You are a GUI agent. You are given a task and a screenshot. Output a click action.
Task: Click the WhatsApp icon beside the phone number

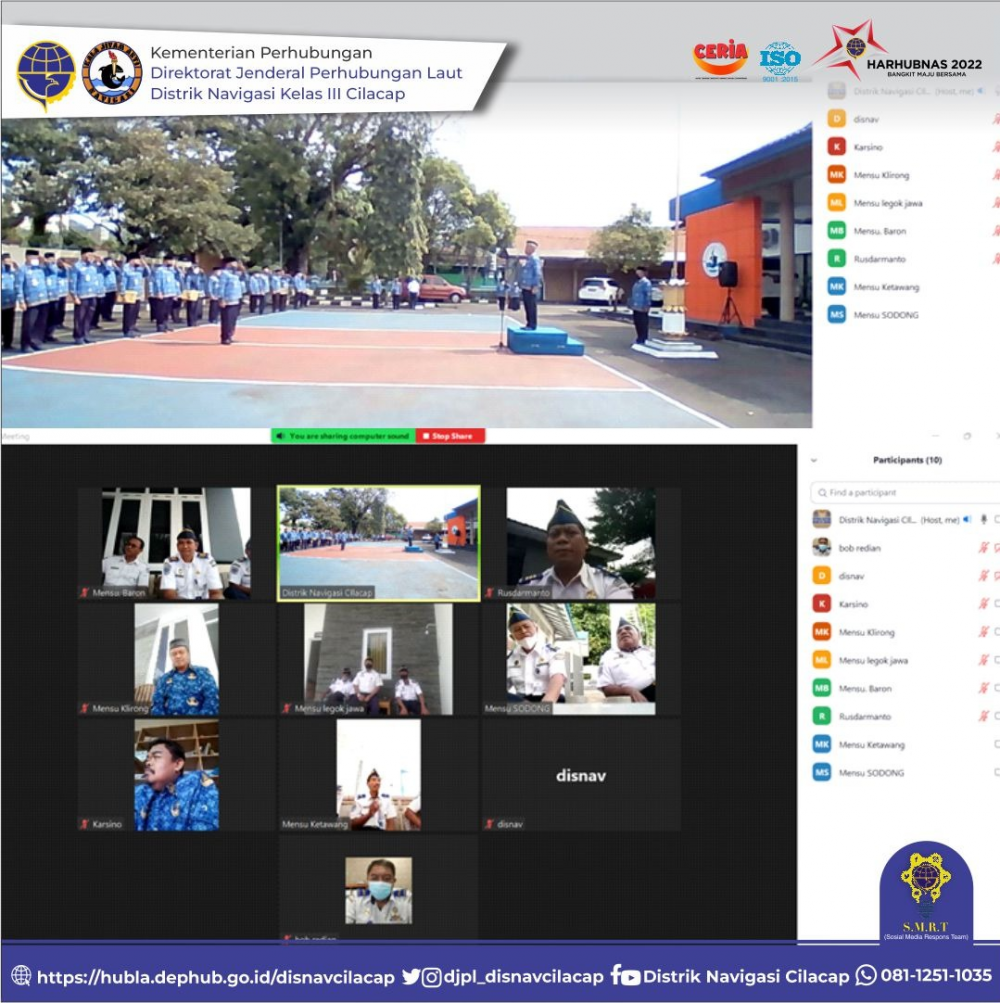coord(866,975)
